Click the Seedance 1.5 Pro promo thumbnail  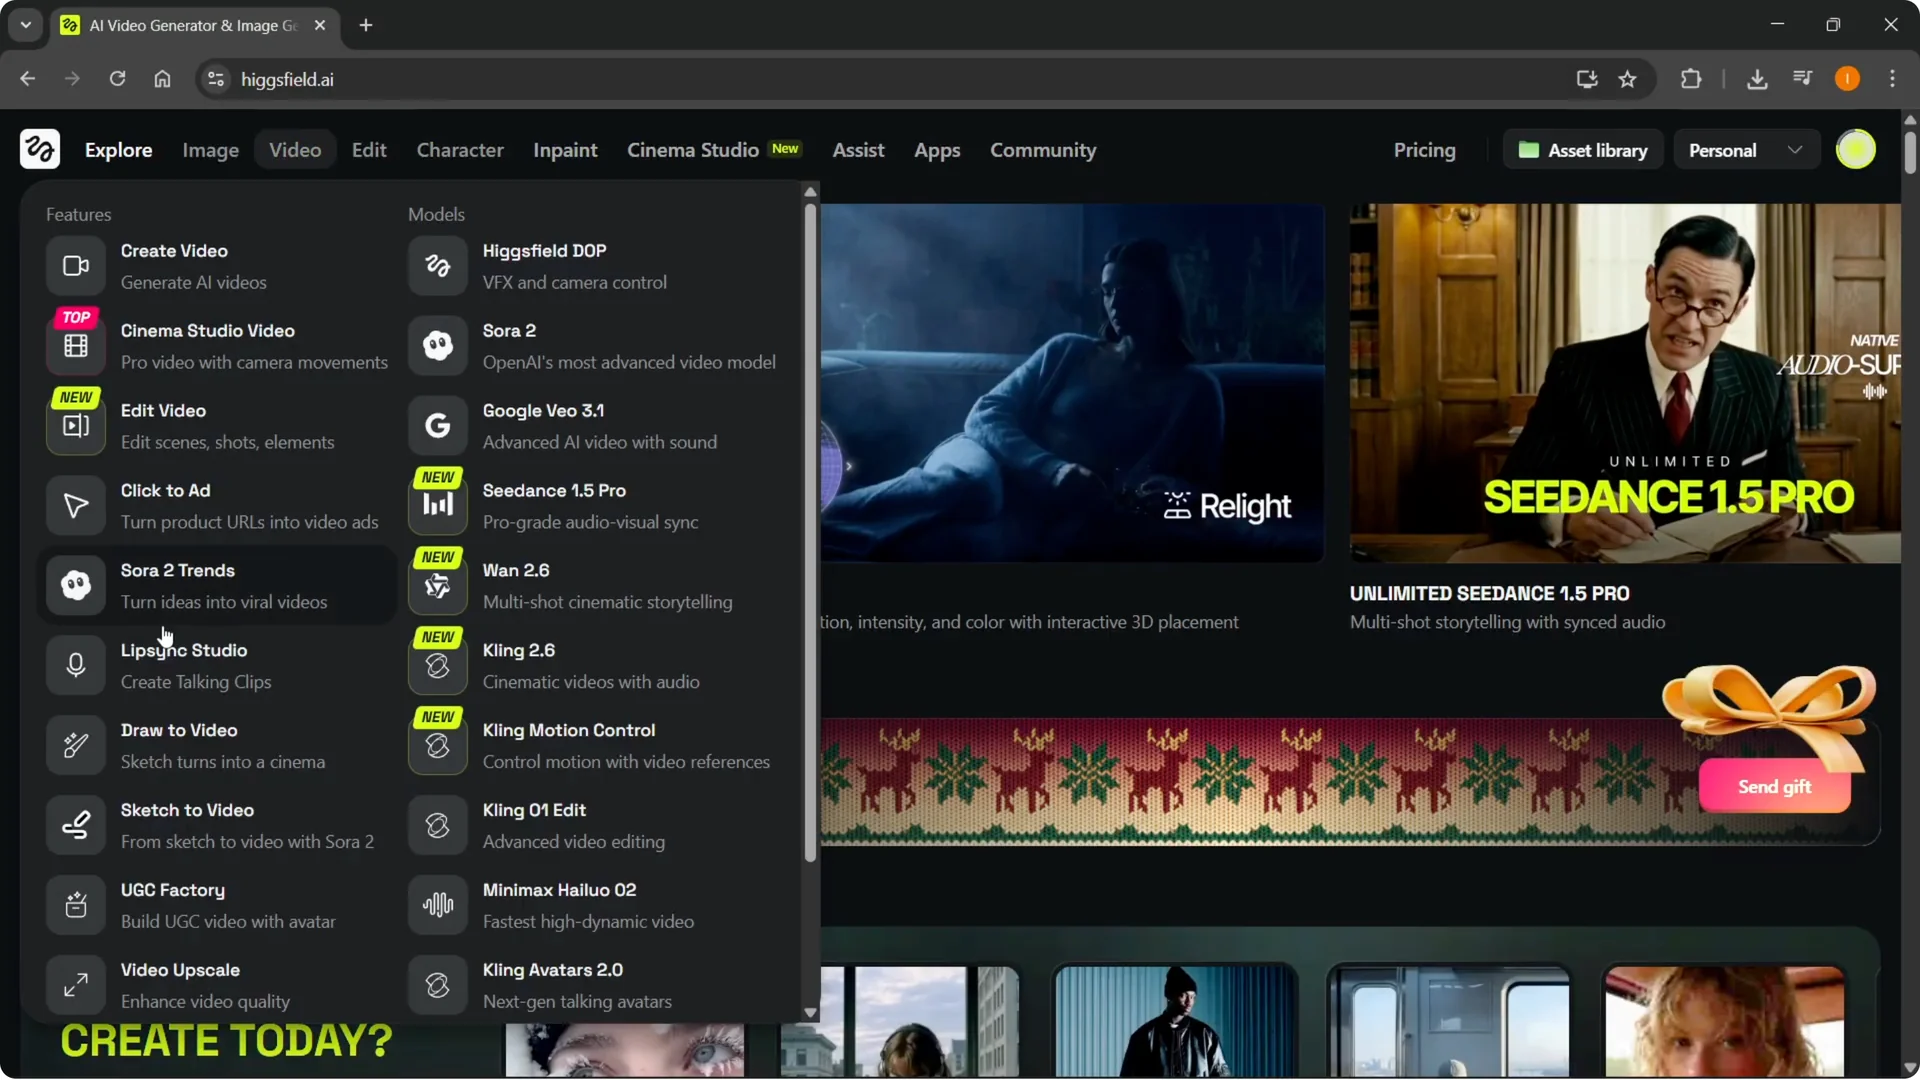click(1624, 383)
